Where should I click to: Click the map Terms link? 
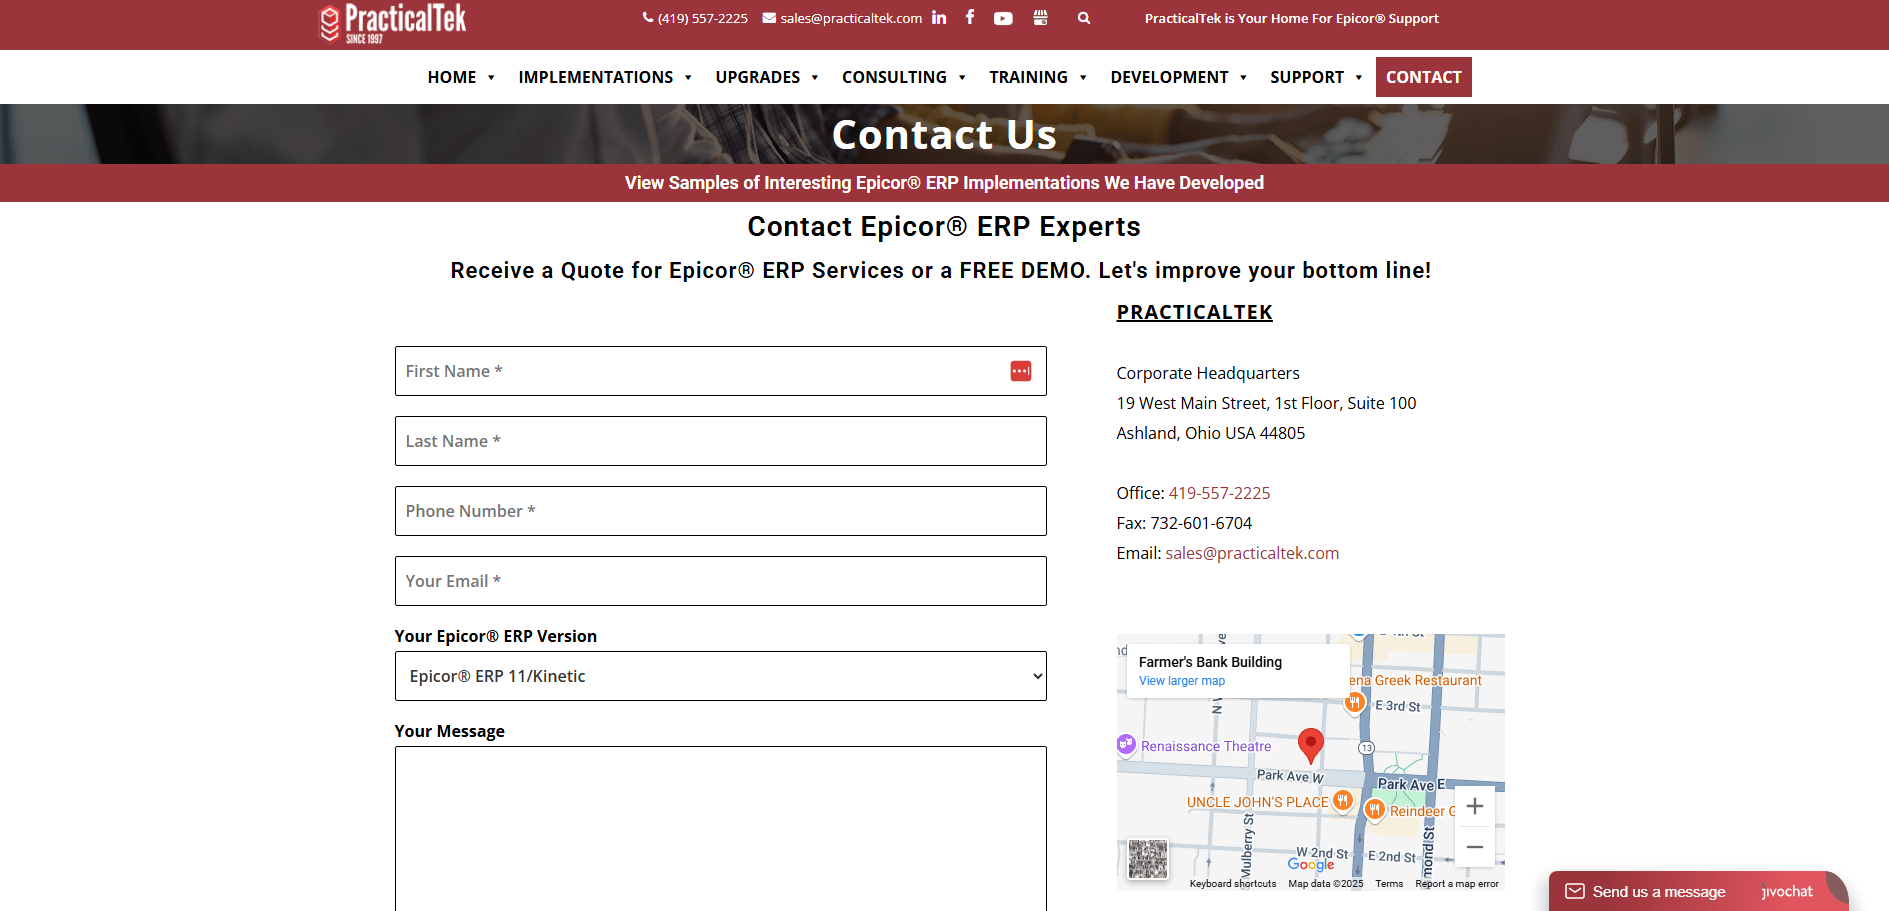tap(1389, 884)
